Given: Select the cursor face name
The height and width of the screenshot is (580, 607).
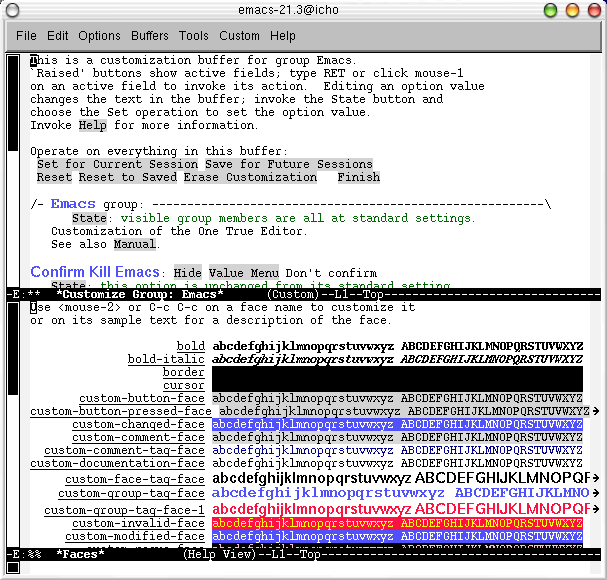Looking at the screenshot, I should (x=184, y=385).
